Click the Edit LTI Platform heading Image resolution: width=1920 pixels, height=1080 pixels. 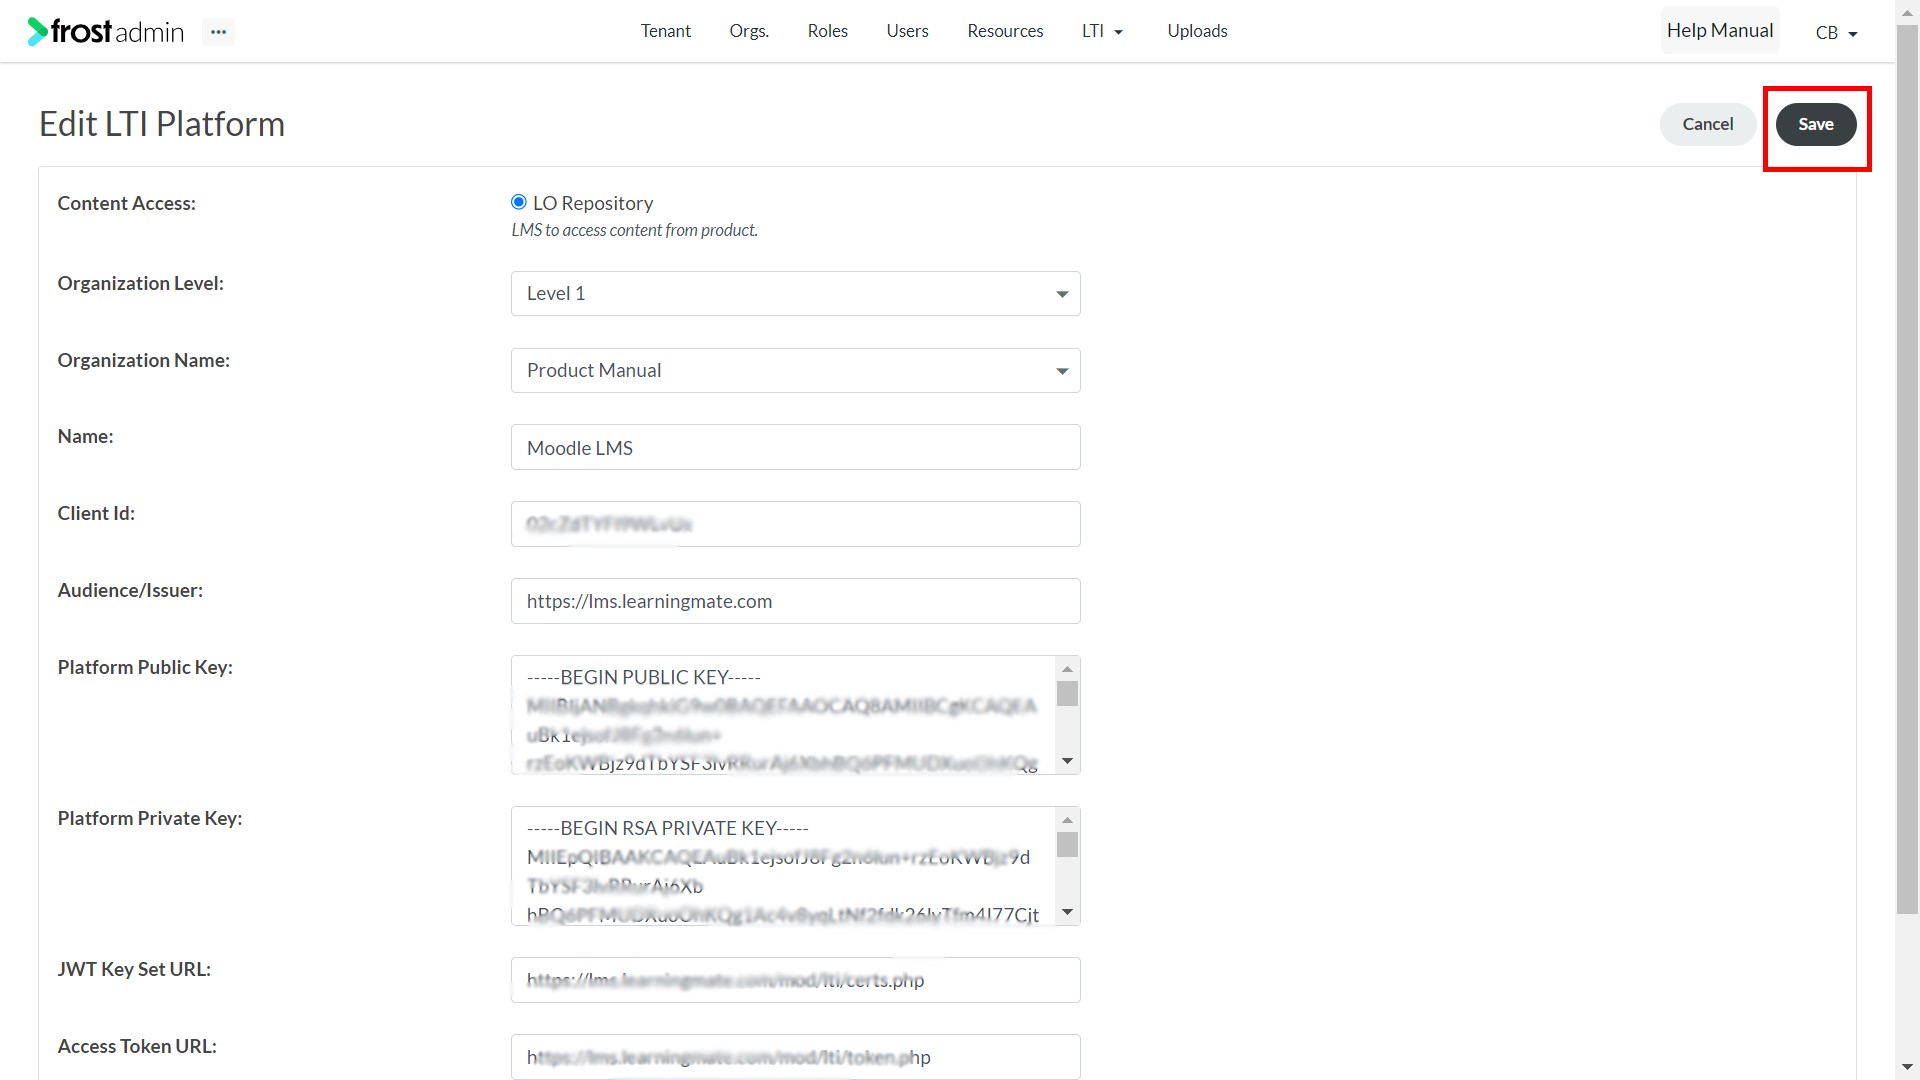point(162,124)
